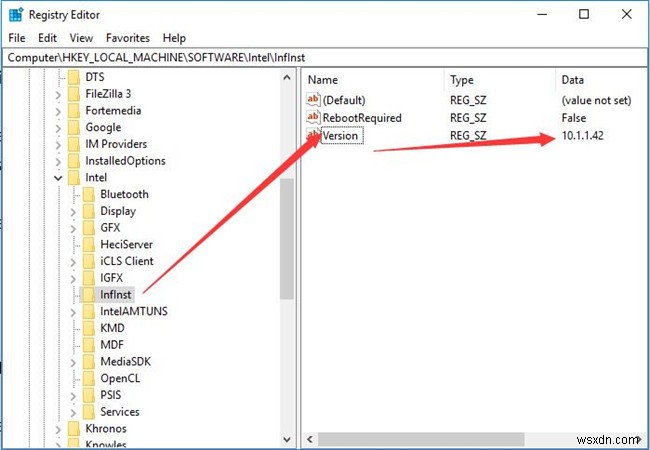Expand the FileZilla 3 key
Image resolution: width=650 pixels, height=450 pixels.
(x=58, y=94)
